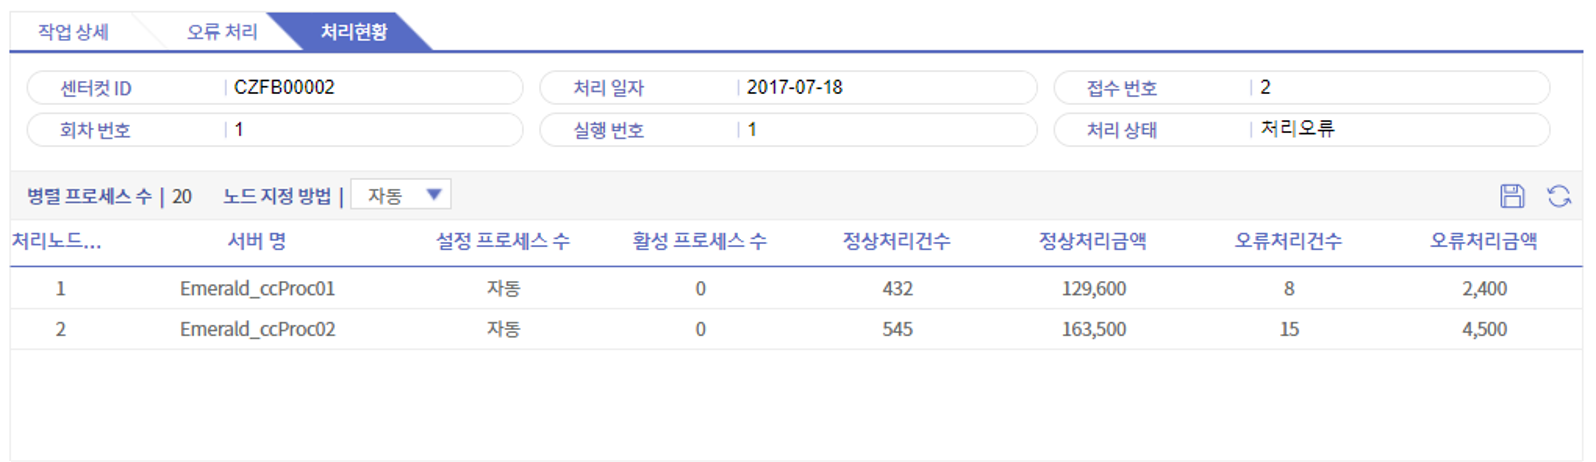Click the 정상처리건수 column header

[896, 241]
